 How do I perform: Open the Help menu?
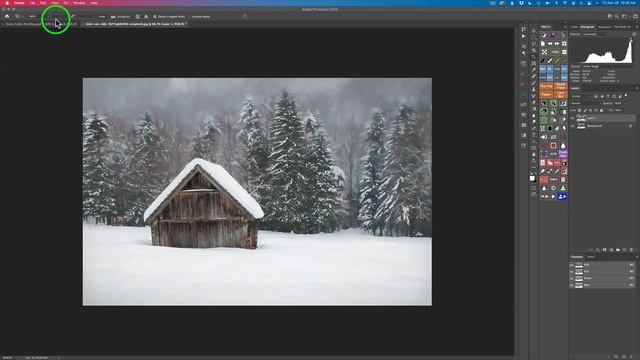(93, 3)
